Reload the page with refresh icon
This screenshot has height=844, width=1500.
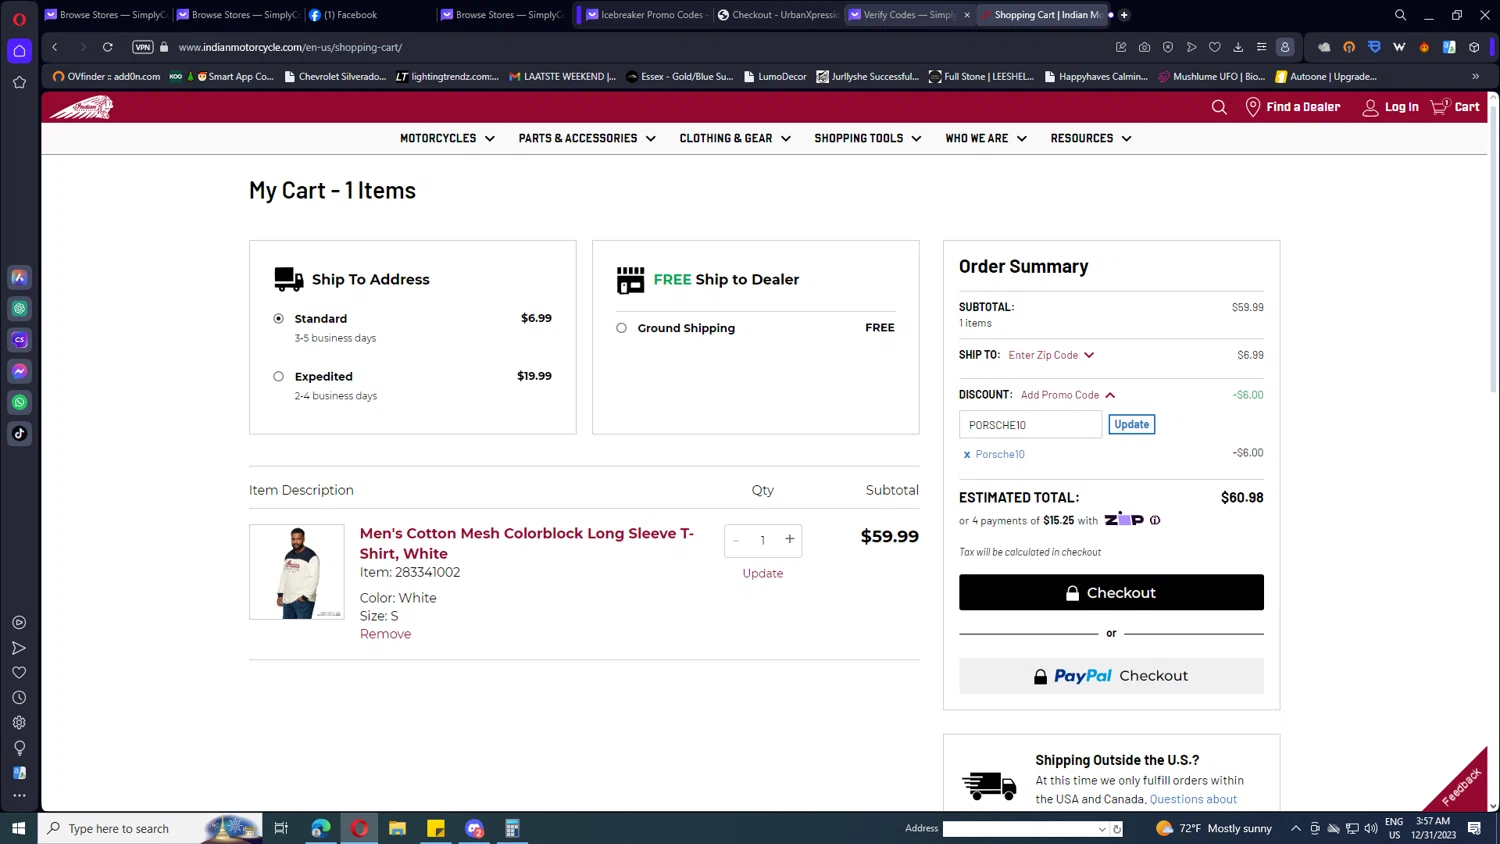108,47
